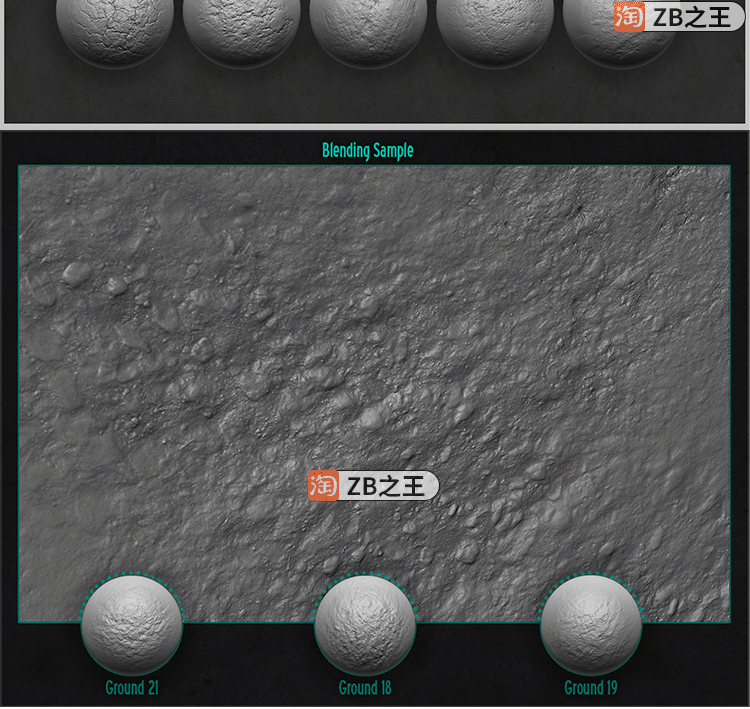The image size is (750, 709).
Task: Click the 'Ground 21' label text
Action: coord(132,687)
